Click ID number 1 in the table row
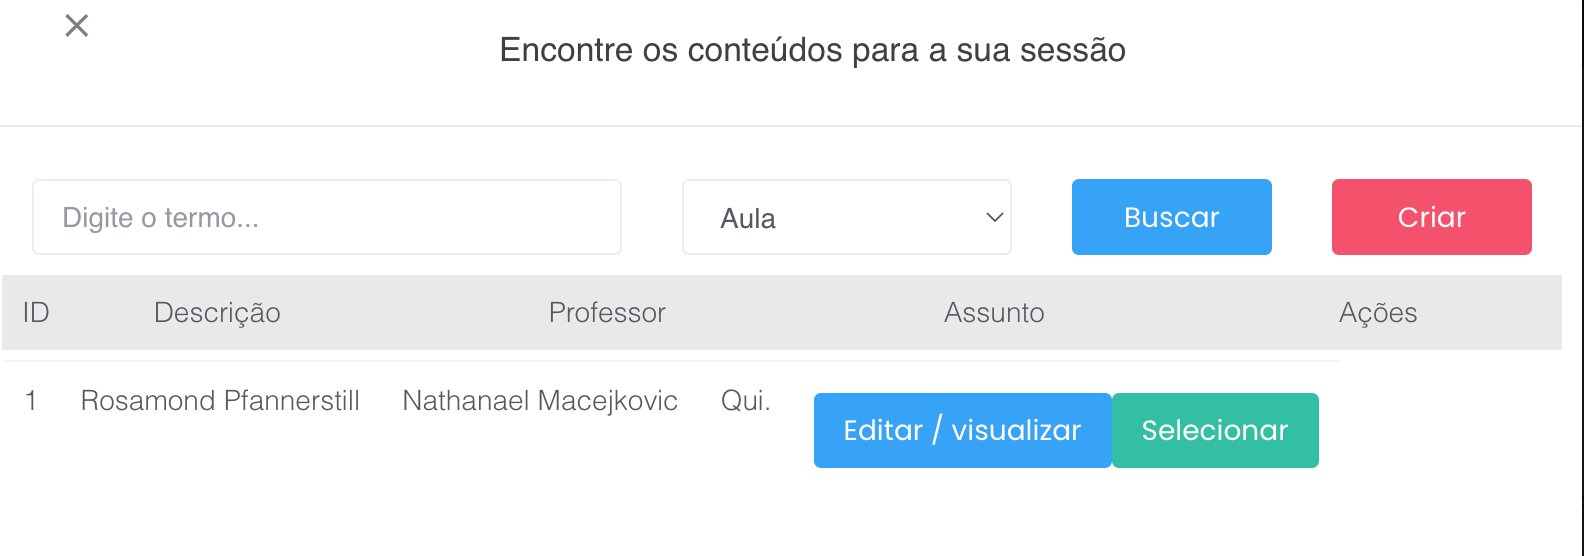 tap(31, 401)
